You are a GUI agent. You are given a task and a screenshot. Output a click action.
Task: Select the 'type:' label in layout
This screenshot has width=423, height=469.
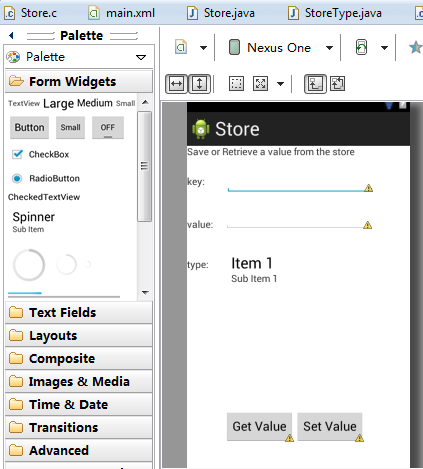click(198, 265)
